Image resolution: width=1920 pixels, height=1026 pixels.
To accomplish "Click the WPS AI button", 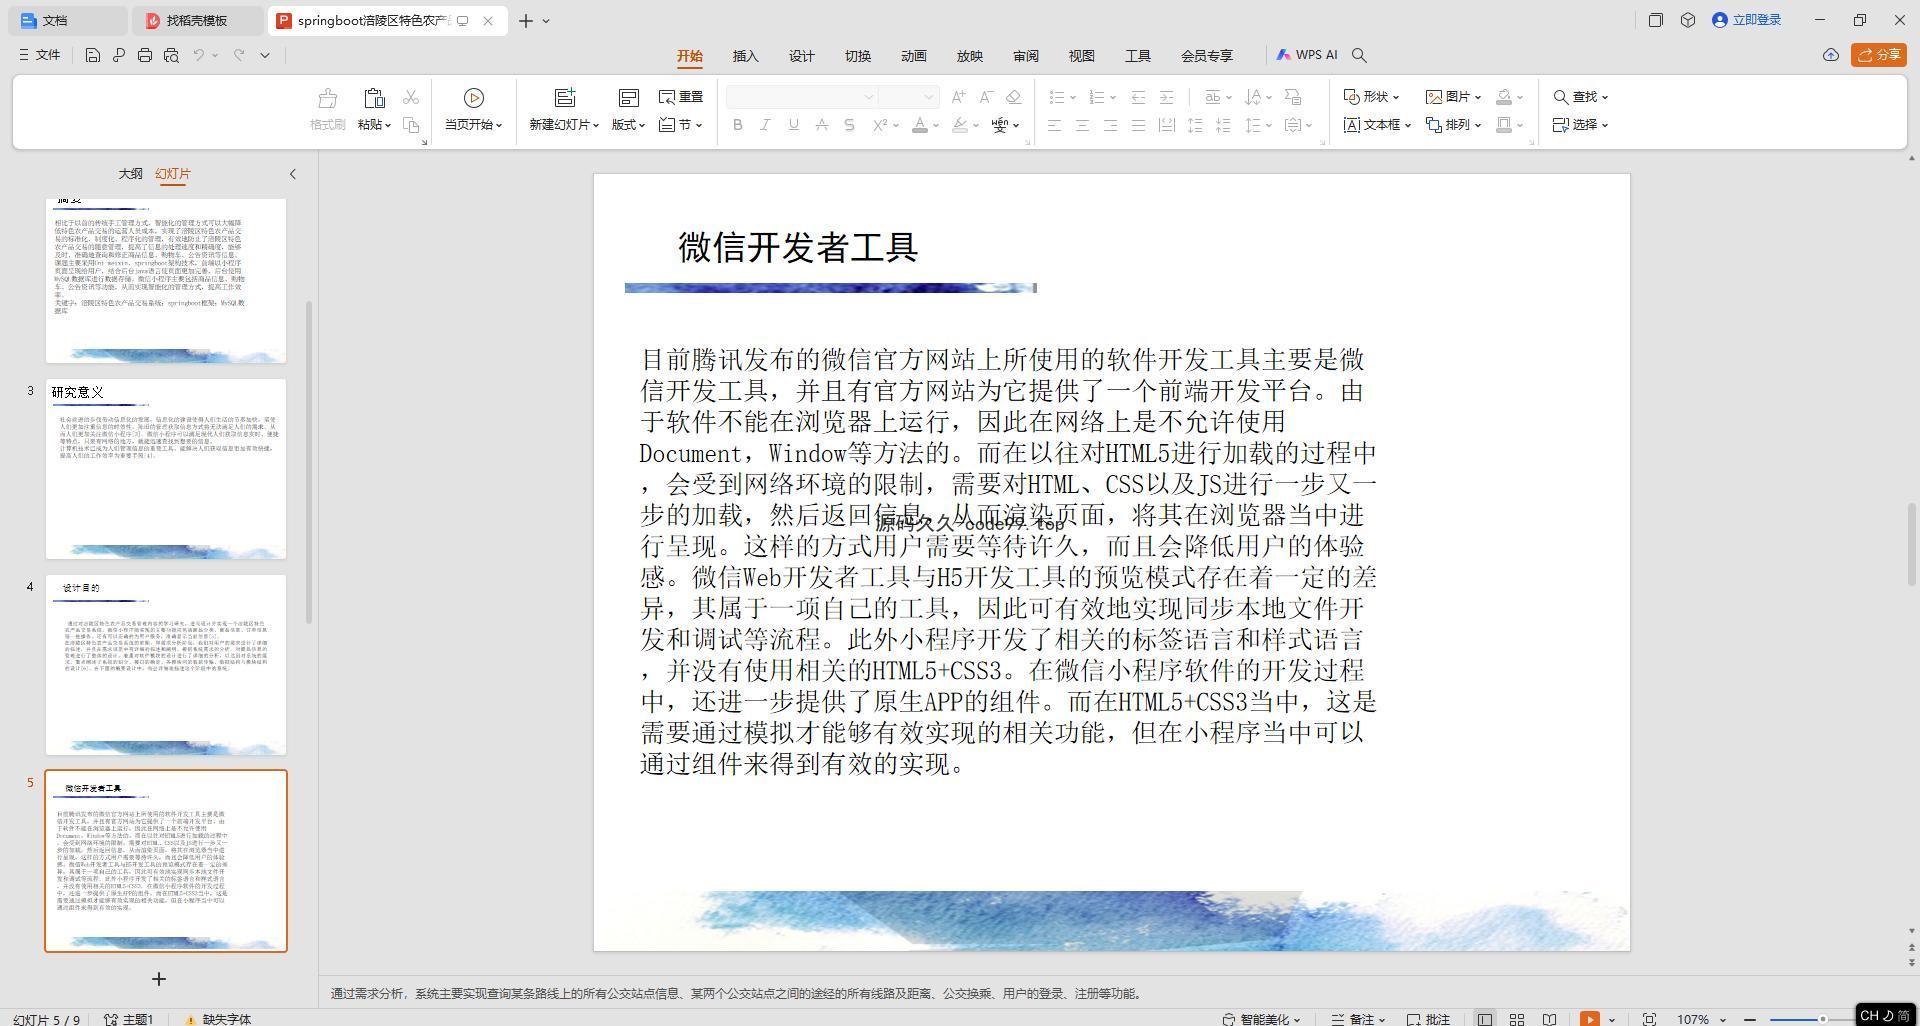I will click(x=1307, y=55).
